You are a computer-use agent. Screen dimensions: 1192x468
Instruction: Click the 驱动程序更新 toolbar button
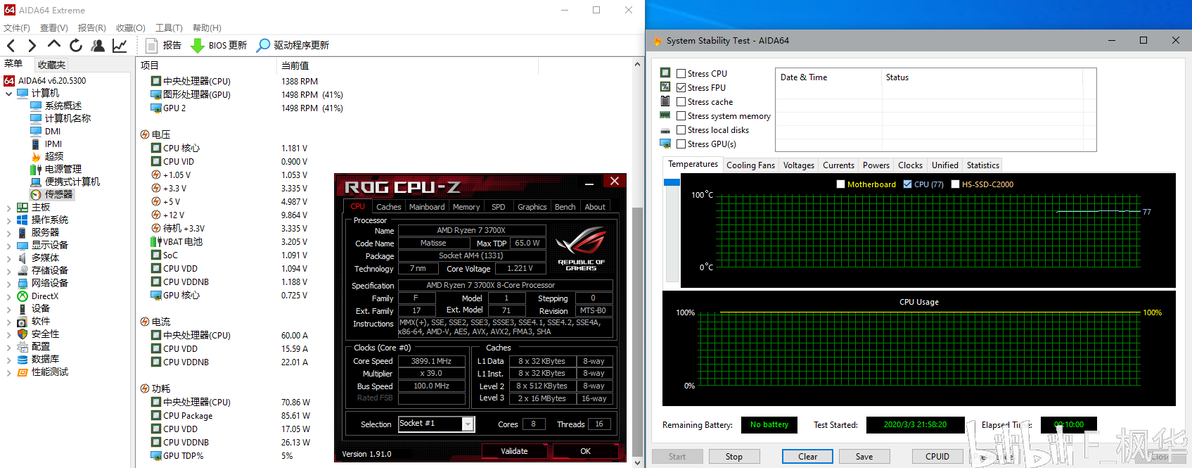click(293, 46)
